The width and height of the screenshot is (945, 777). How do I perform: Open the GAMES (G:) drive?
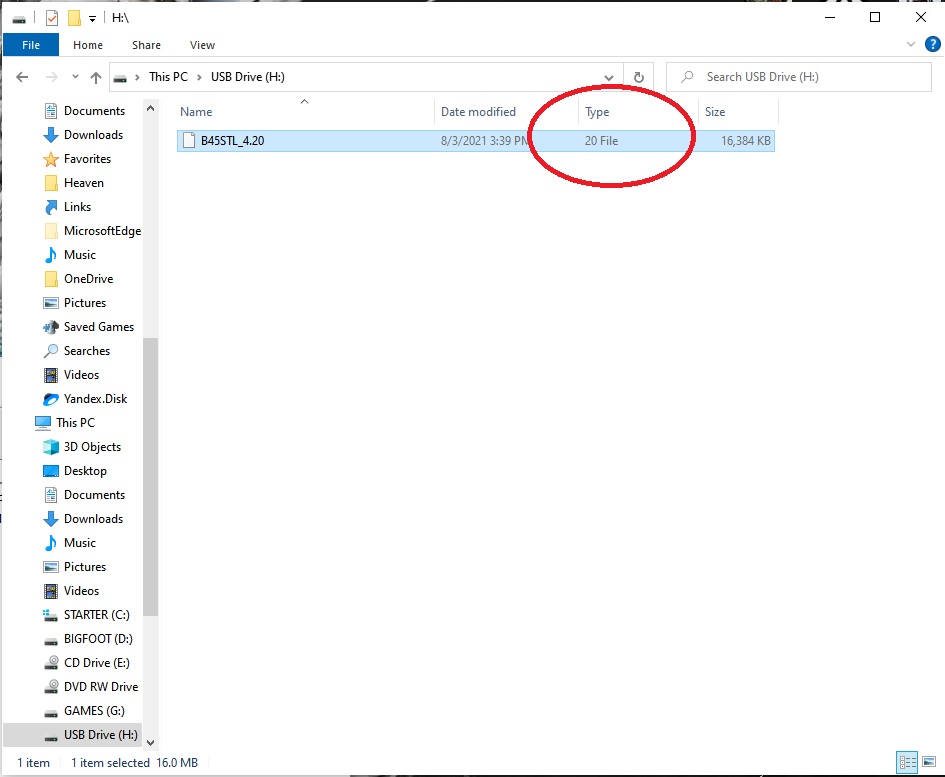click(94, 711)
